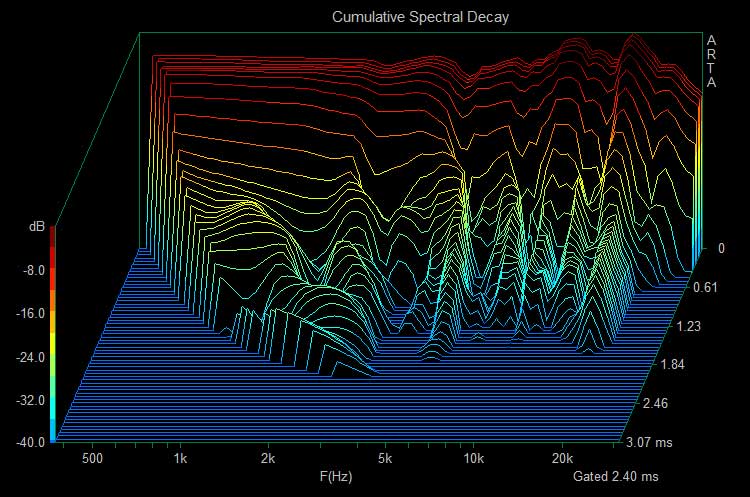This screenshot has width=750, height=497.
Task: Click the dB axis unit label
Action: pos(38,228)
